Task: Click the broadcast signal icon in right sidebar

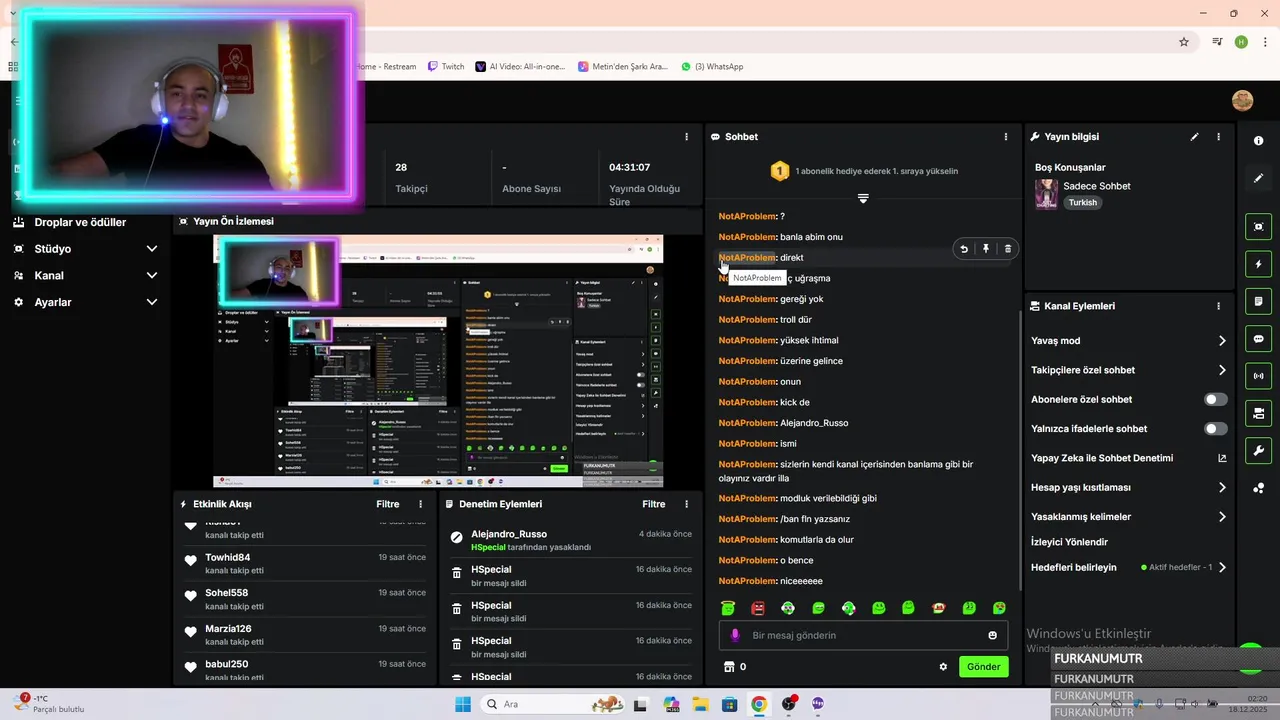Action: [1258, 376]
